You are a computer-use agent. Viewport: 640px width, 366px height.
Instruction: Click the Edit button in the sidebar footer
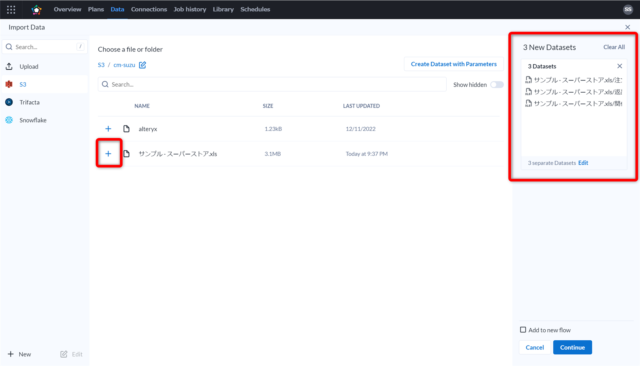(x=71, y=354)
